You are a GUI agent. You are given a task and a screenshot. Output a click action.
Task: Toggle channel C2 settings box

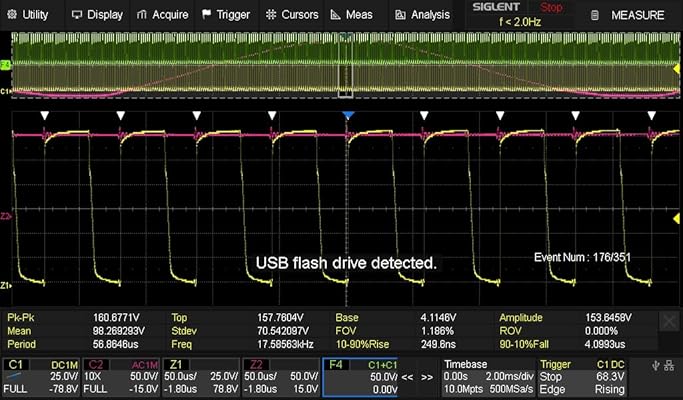tap(123, 374)
